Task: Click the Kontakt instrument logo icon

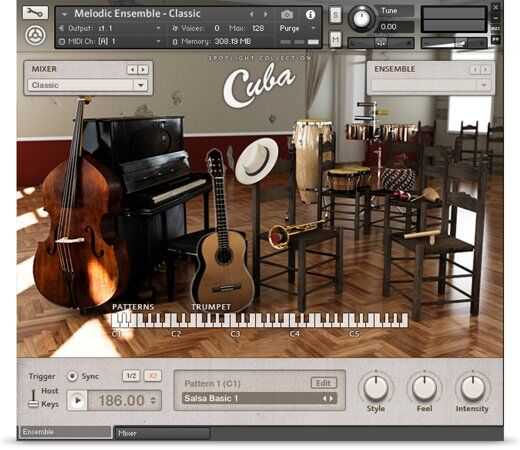Action: click(x=35, y=35)
